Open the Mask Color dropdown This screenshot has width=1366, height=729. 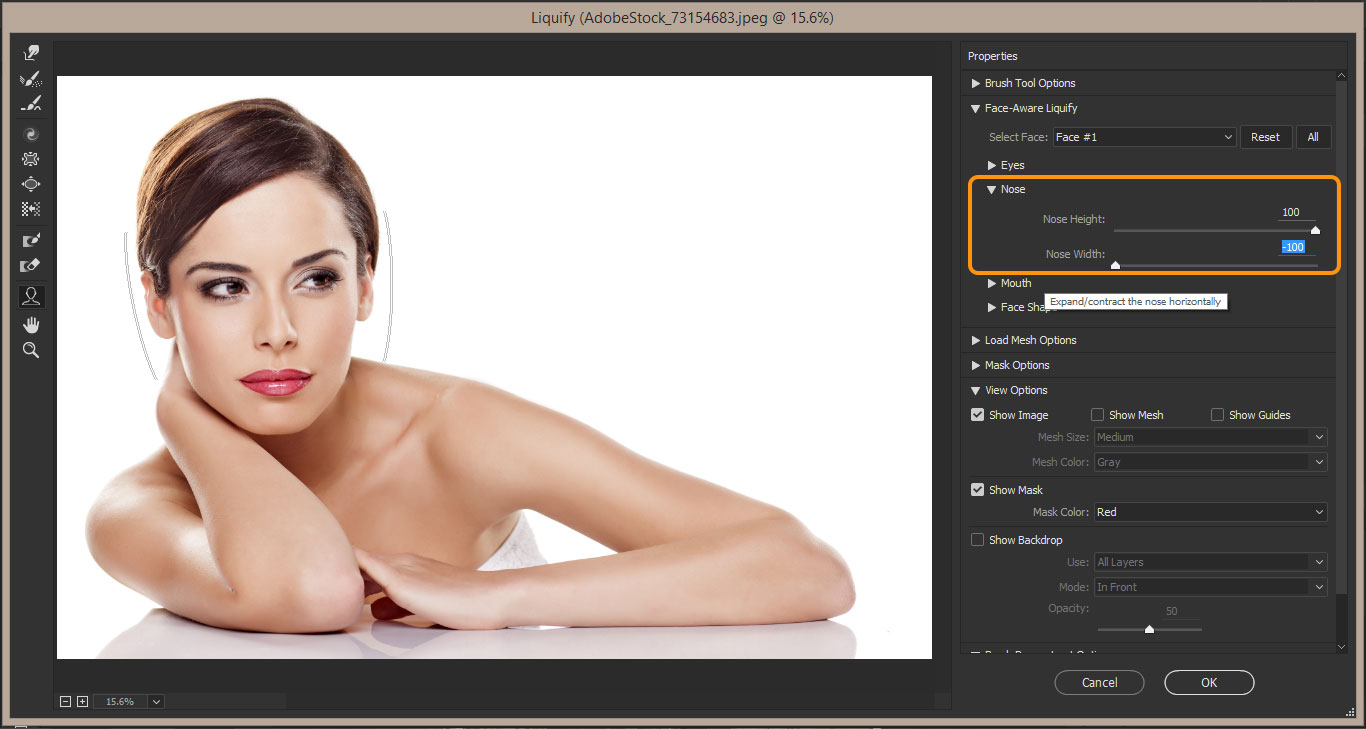(1211, 512)
